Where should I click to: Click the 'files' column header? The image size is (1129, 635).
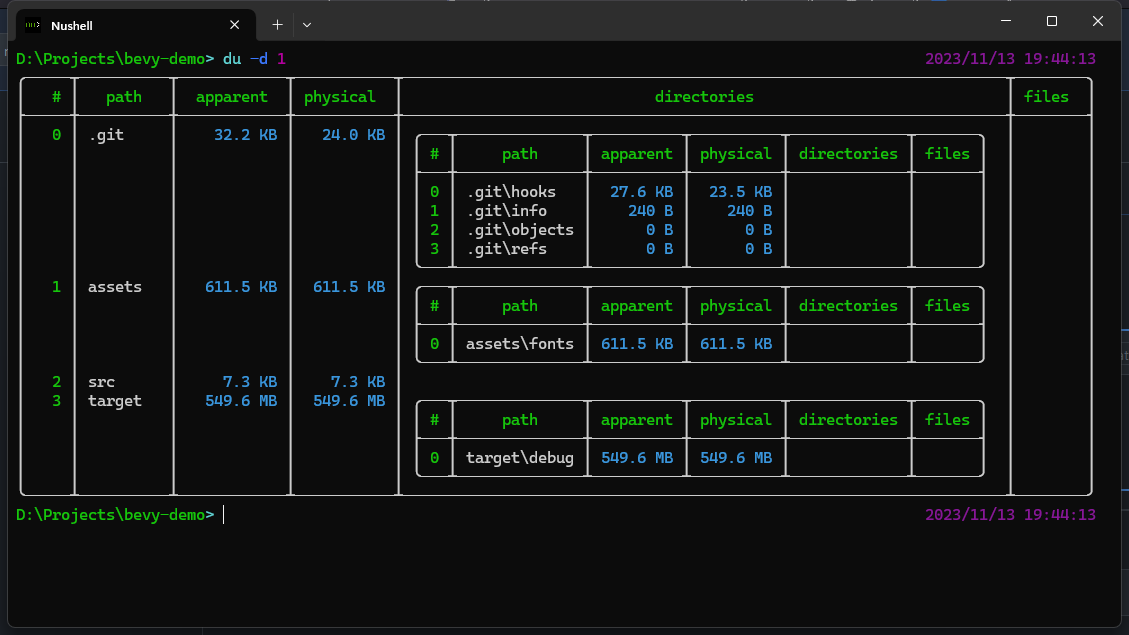tap(1046, 96)
